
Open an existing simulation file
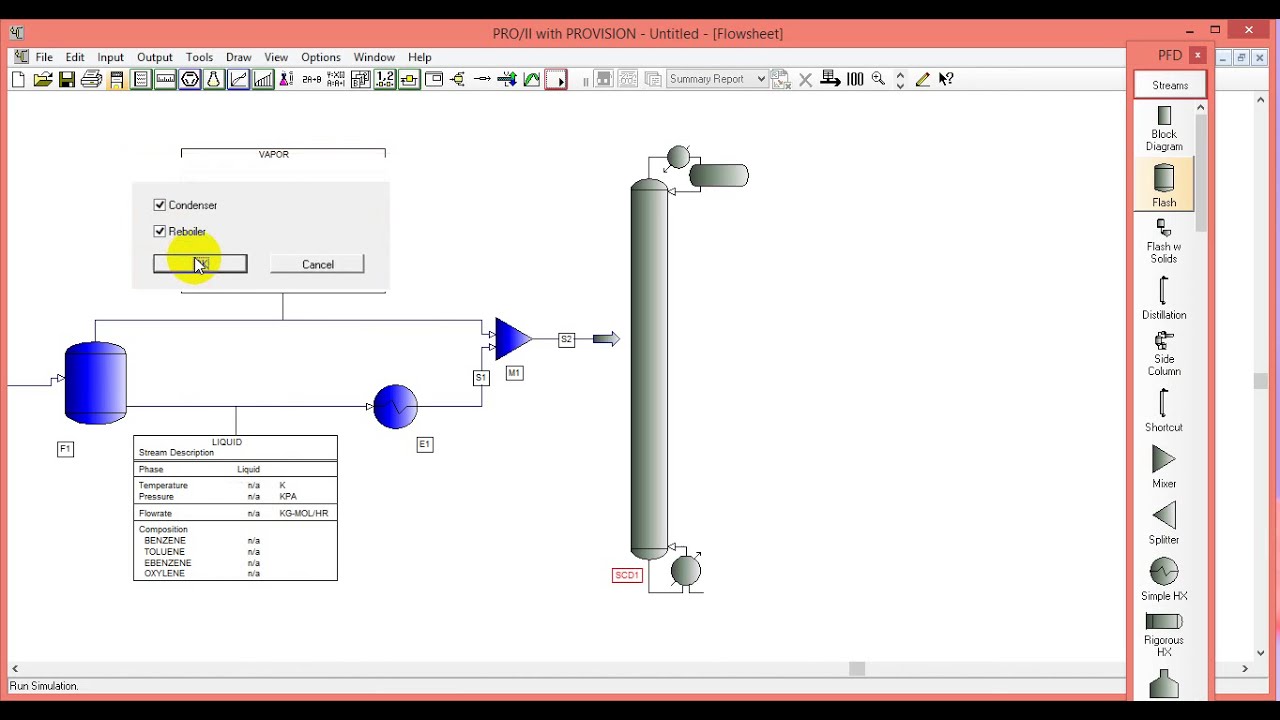43,80
